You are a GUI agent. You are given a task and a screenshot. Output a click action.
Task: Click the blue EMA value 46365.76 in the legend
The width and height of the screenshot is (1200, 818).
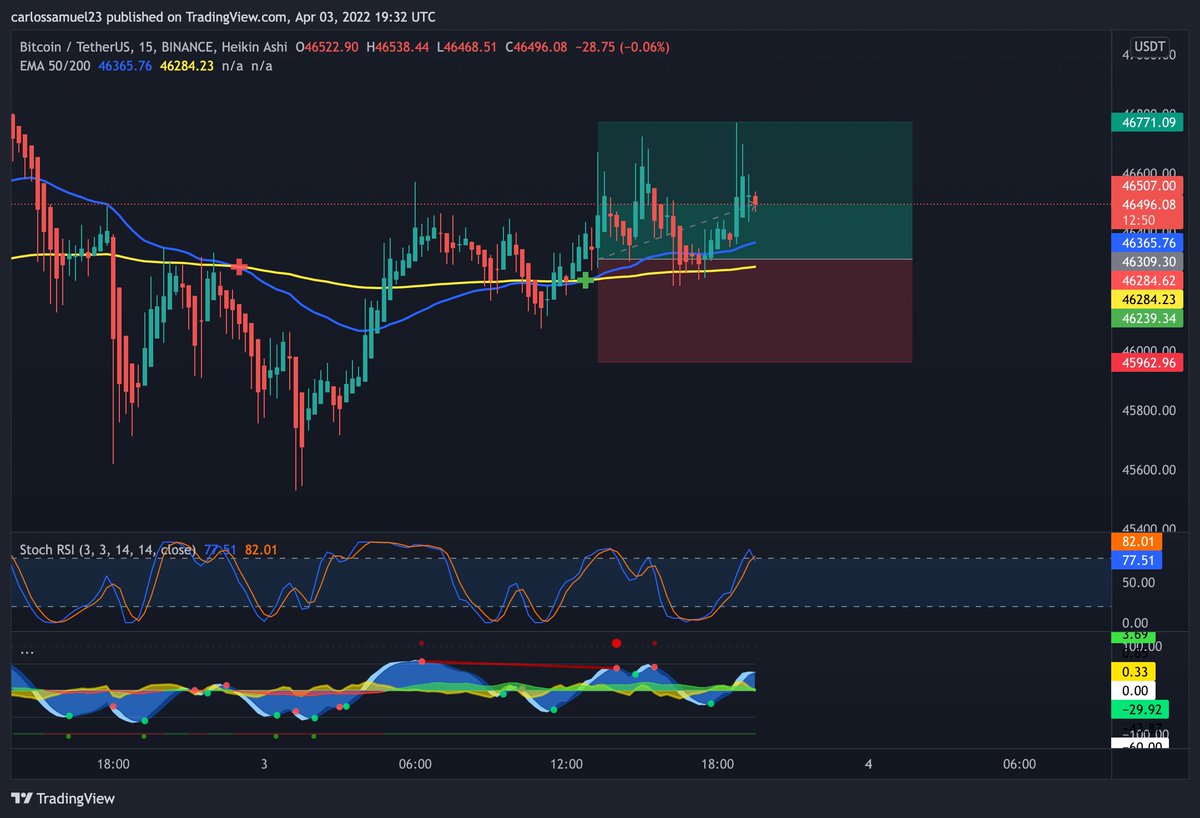[x=126, y=65]
